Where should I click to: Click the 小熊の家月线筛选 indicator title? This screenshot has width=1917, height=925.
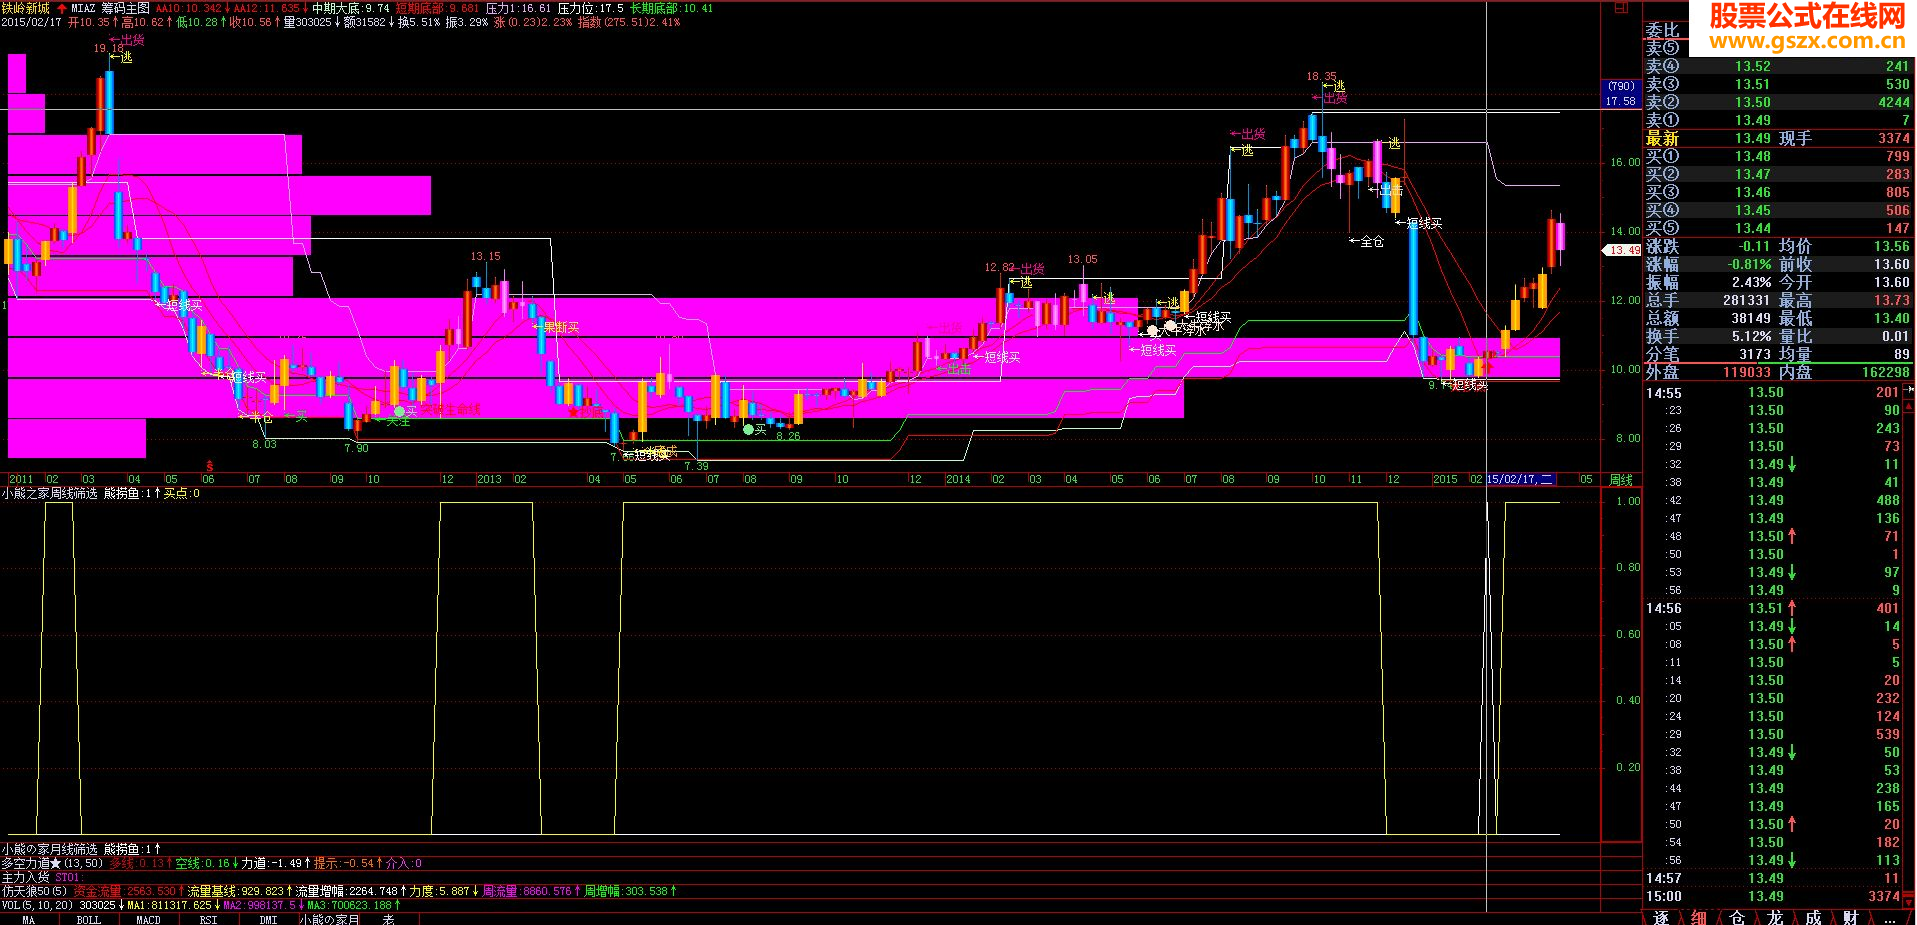[50, 849]
